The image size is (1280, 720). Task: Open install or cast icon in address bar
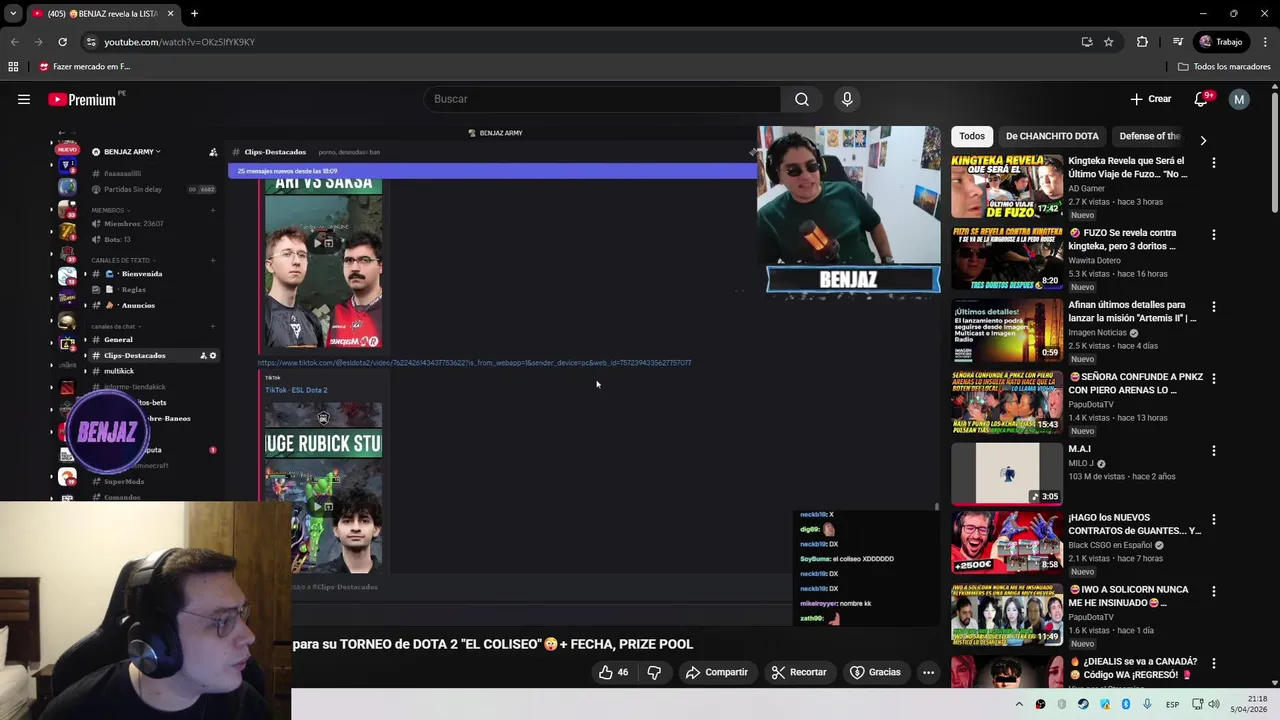1087,42
